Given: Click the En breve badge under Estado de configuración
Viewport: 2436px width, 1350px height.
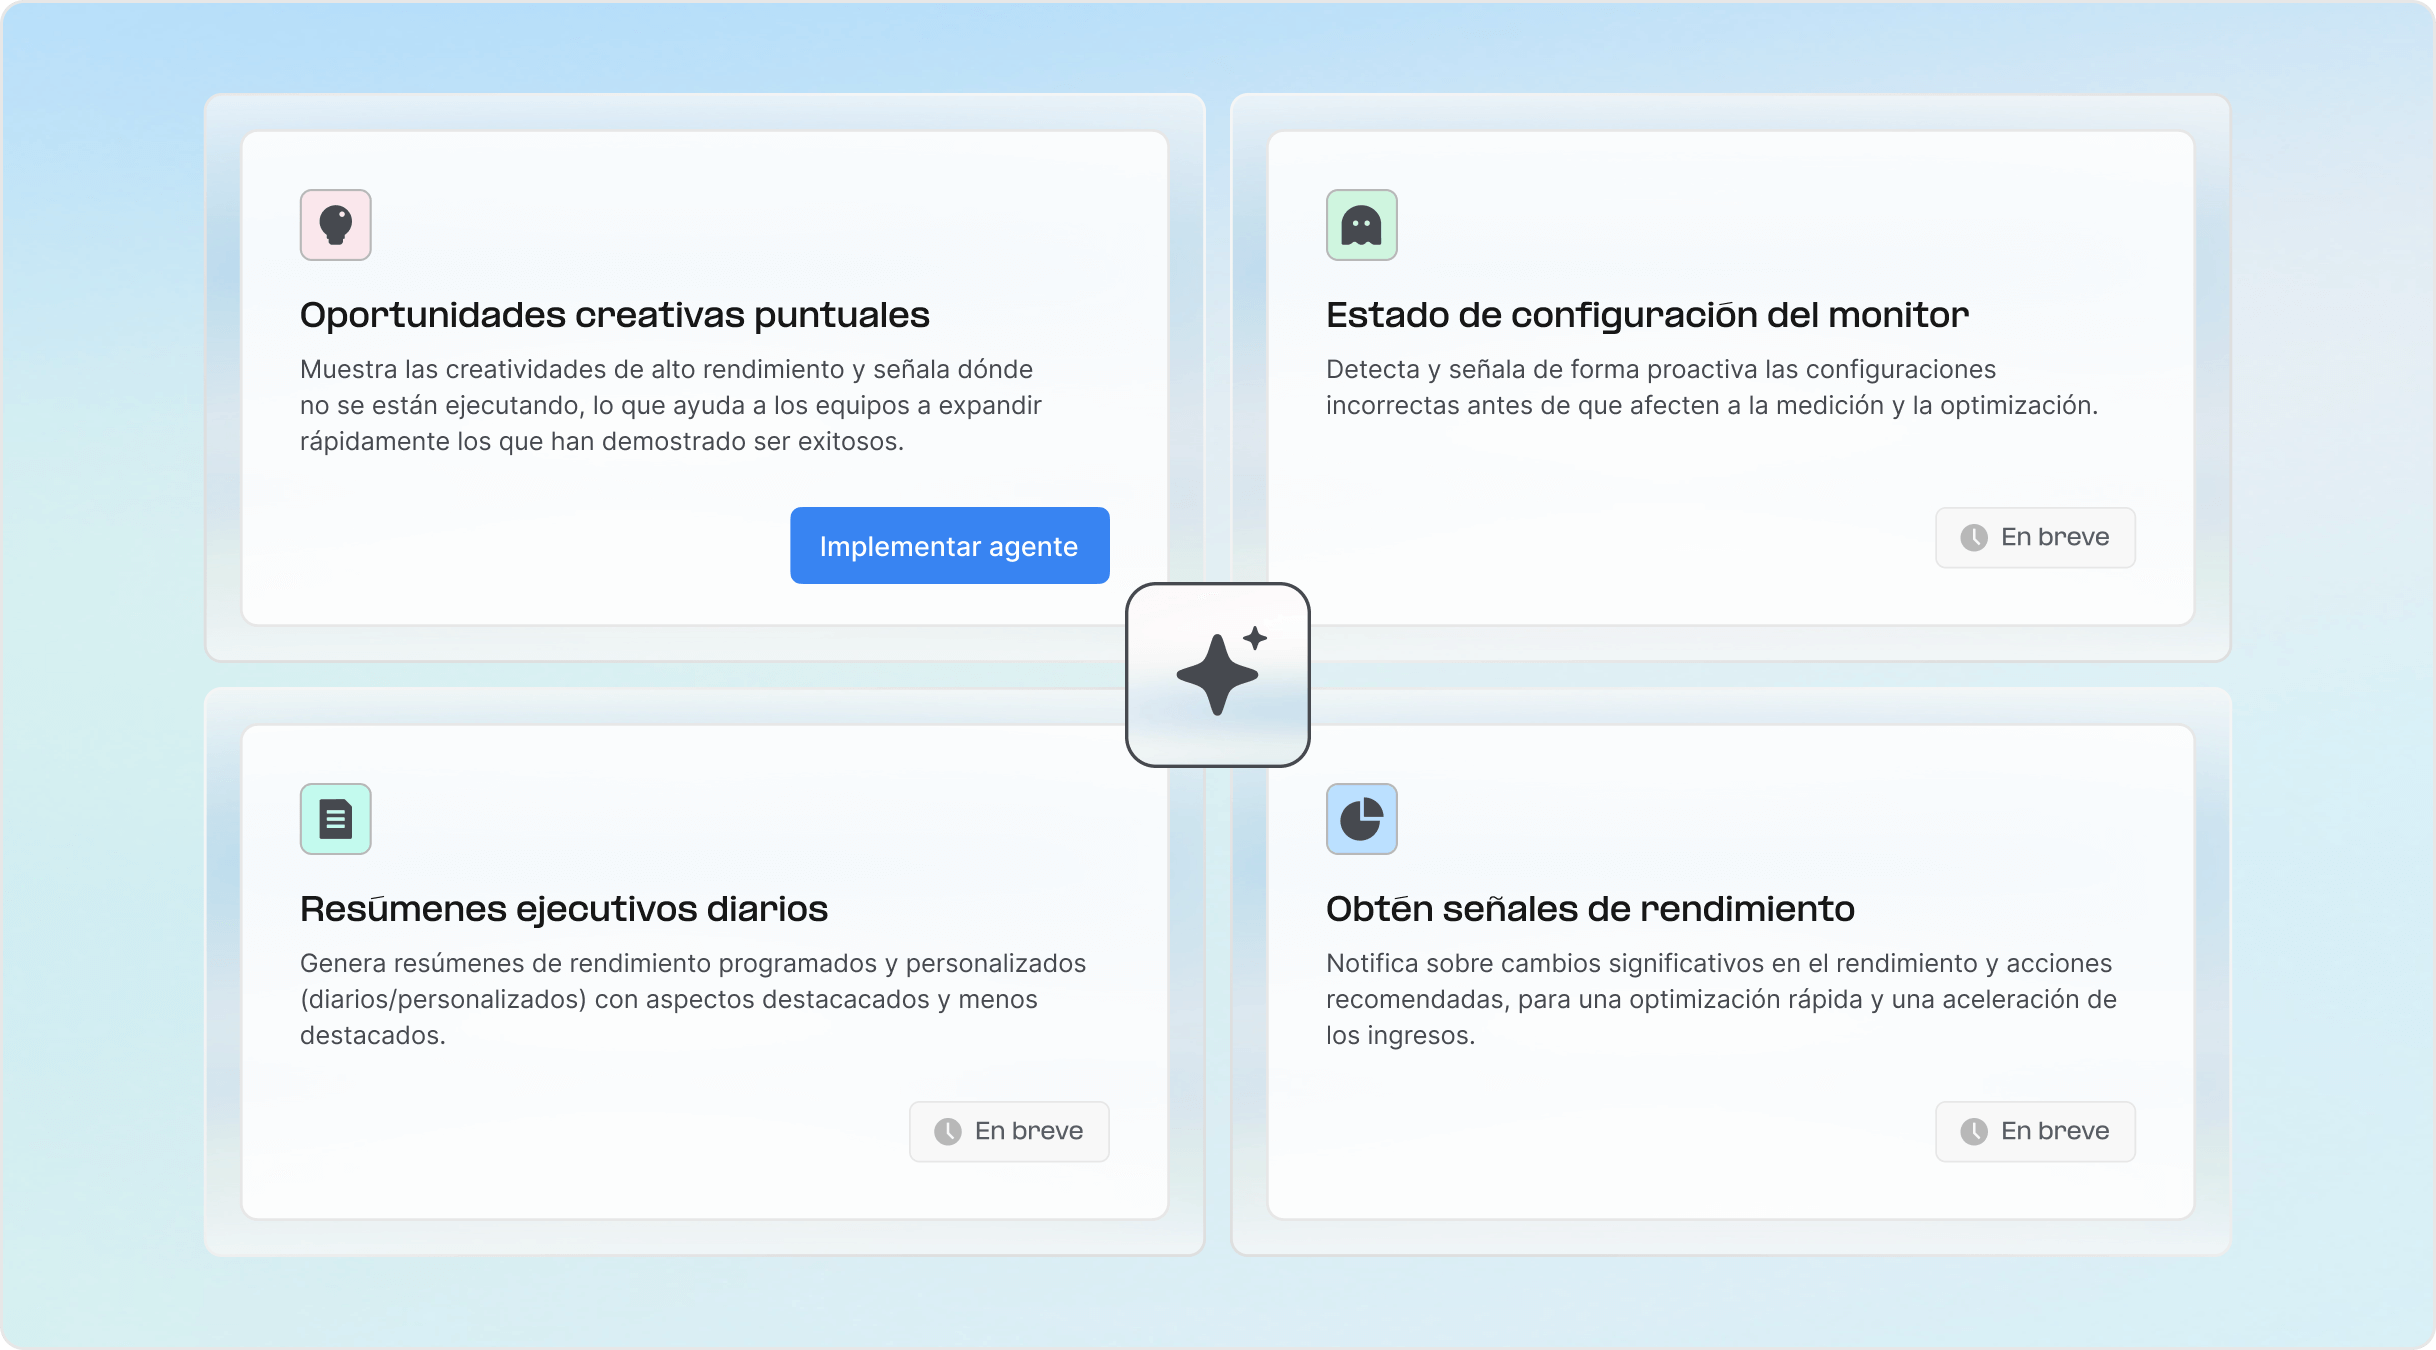Looking at the screenshot, I should click(2035, 537).
